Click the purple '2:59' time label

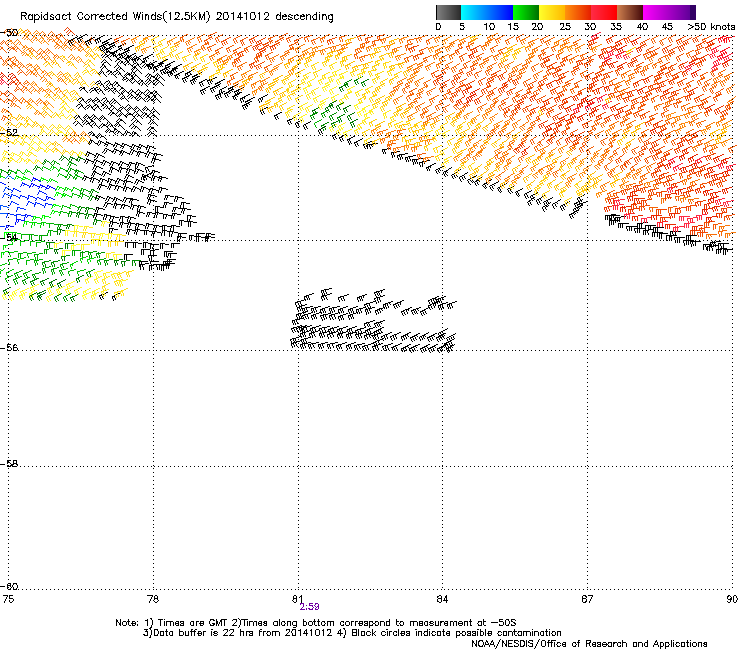coord(310,607)
